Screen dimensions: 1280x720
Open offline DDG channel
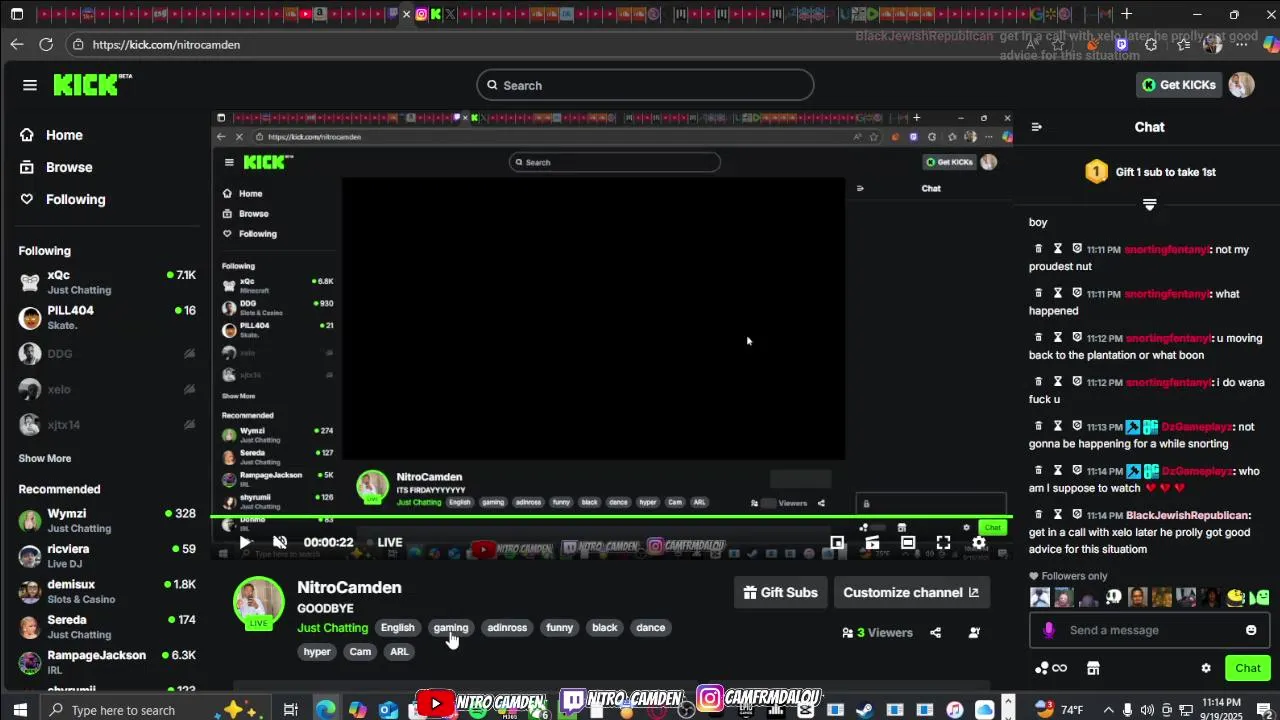pyautogui.click(x=106, y=353)
